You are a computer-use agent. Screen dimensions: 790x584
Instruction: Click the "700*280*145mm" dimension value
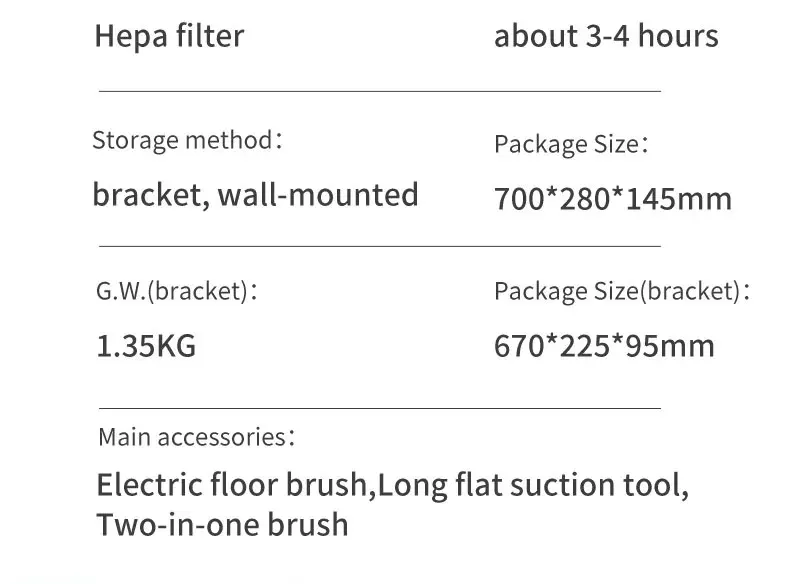[613, 198]
